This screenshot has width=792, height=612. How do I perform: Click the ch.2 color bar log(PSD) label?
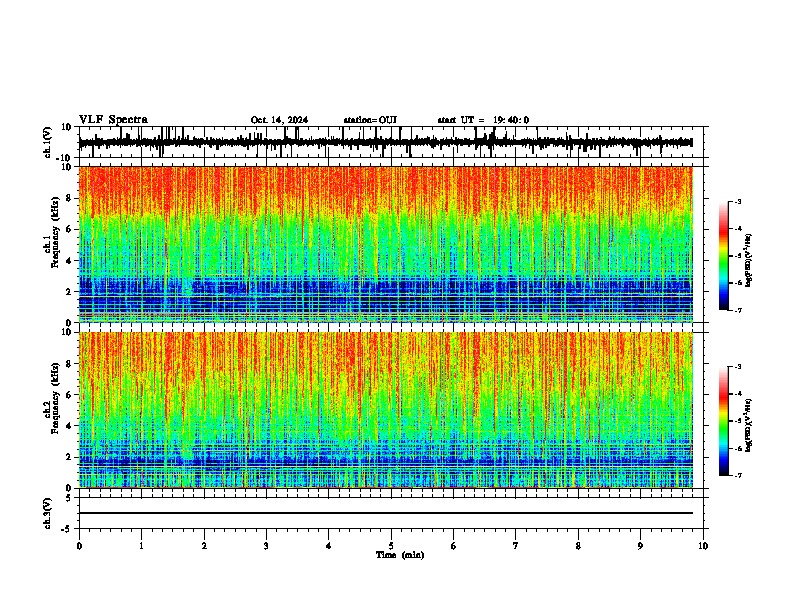click(x=749, y=426)
